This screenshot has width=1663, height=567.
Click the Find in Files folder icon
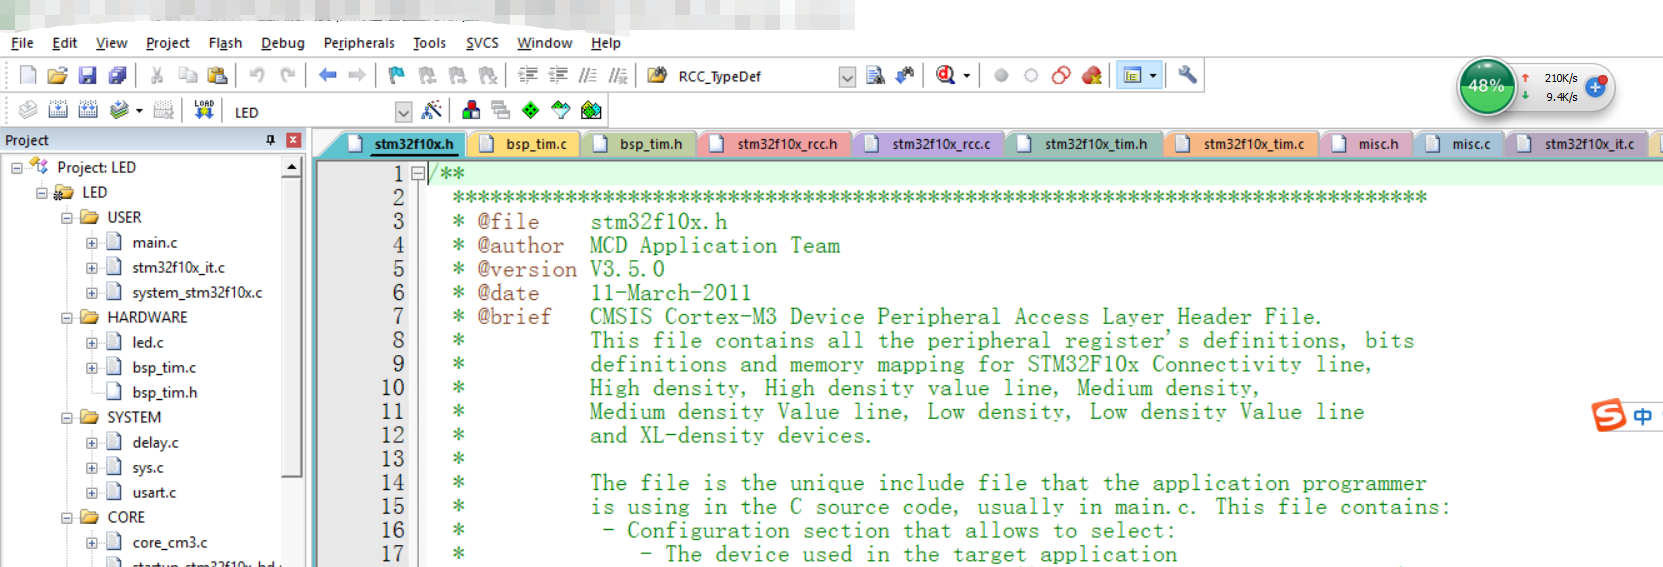657,75
